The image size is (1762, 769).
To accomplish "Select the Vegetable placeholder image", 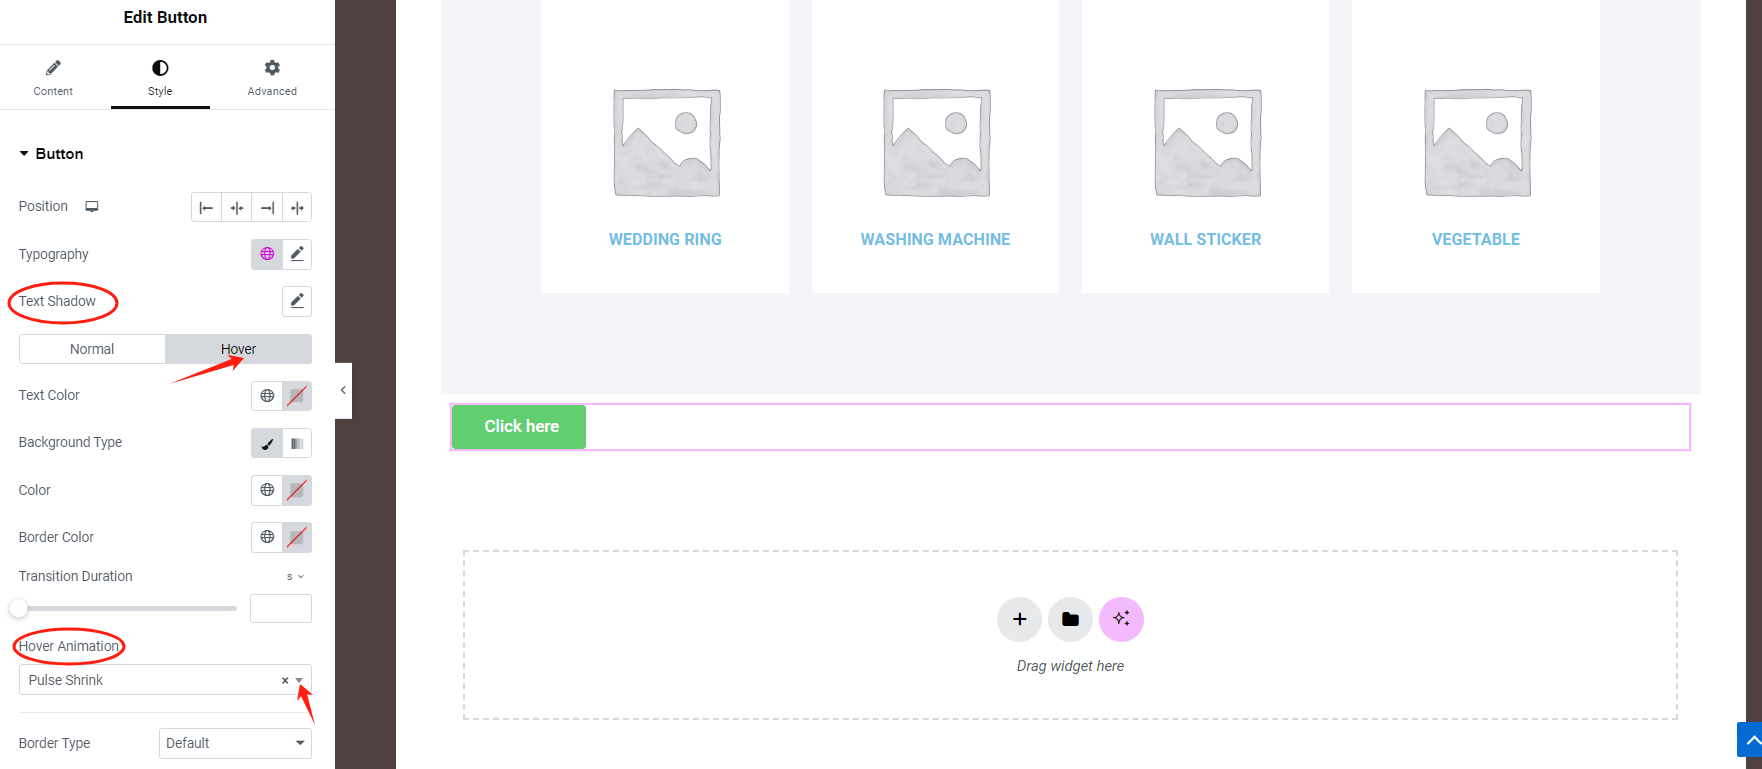I will (x=1477, y=143).
